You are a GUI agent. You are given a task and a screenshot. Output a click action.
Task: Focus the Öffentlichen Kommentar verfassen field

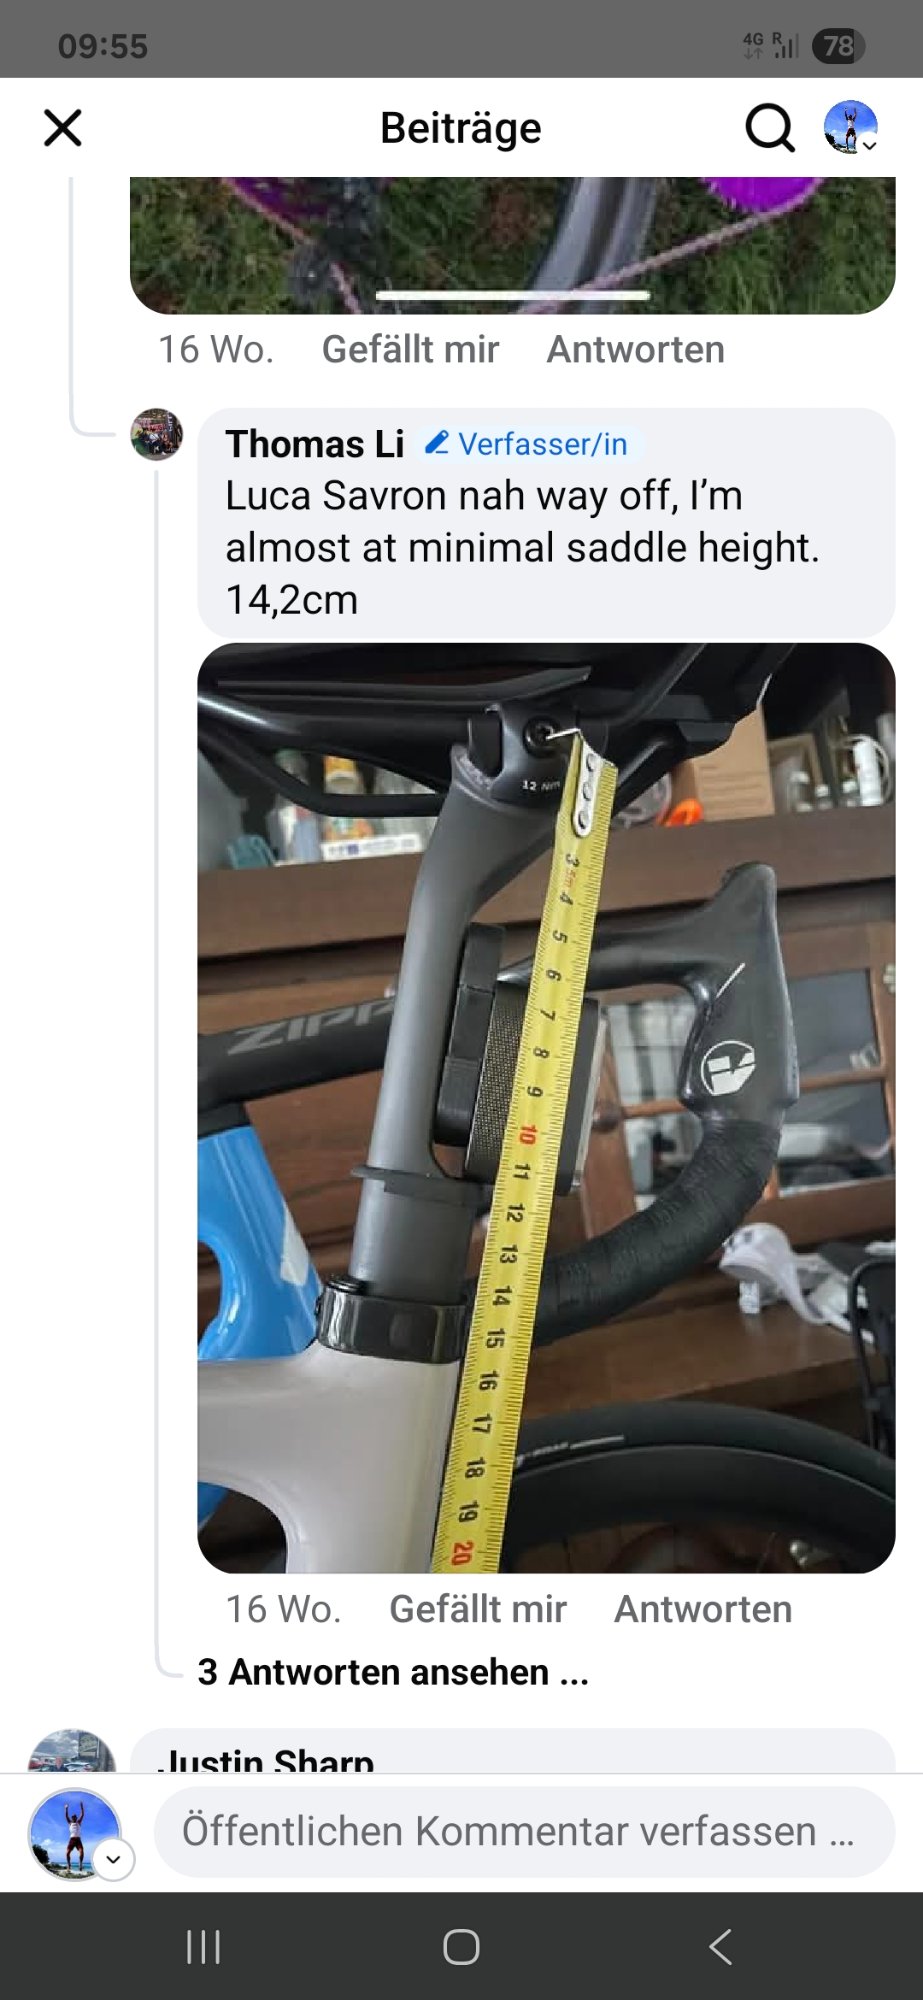coord(524,1832)
